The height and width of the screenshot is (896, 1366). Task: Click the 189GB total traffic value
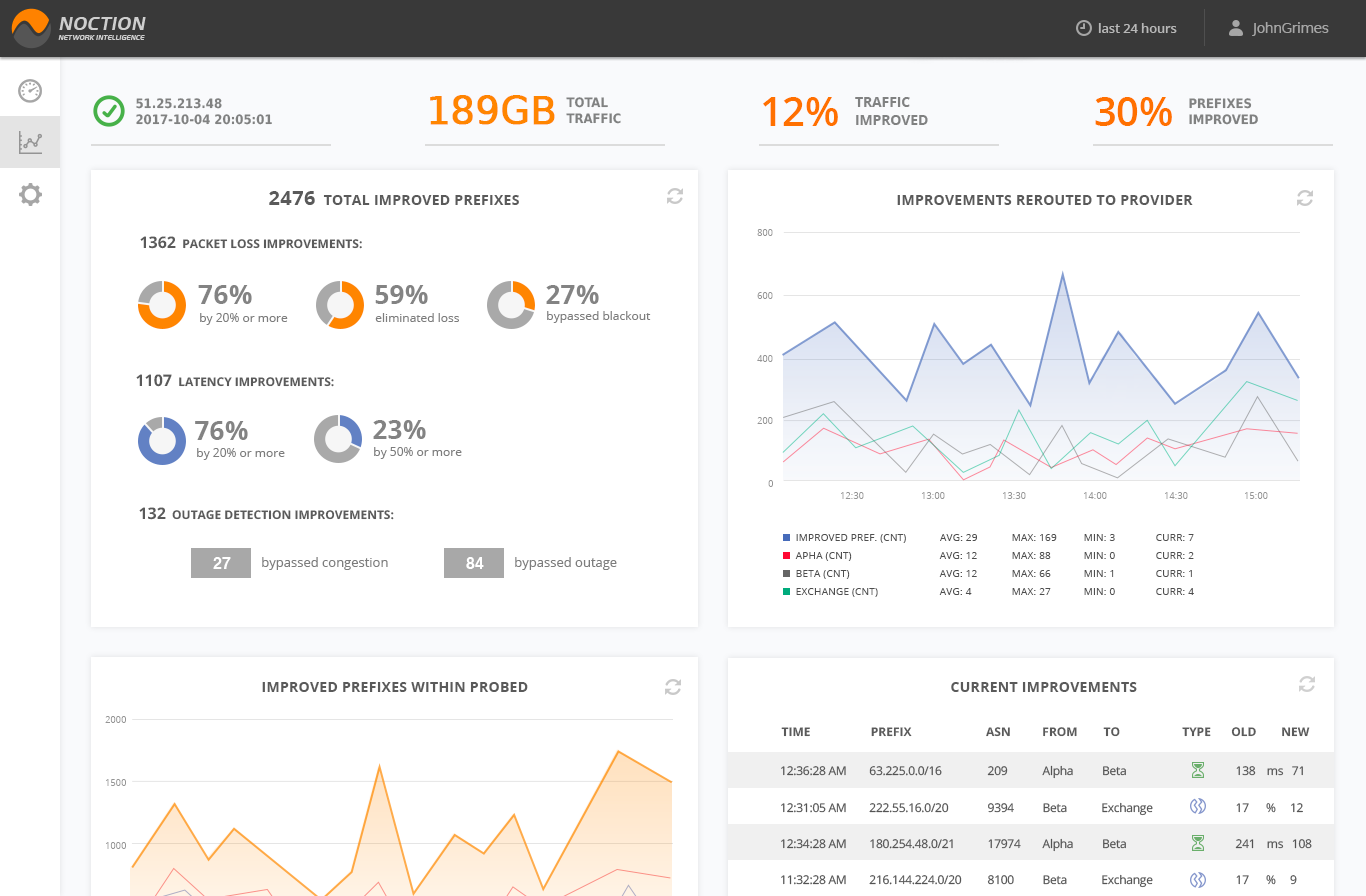click(x=491, y=111)
